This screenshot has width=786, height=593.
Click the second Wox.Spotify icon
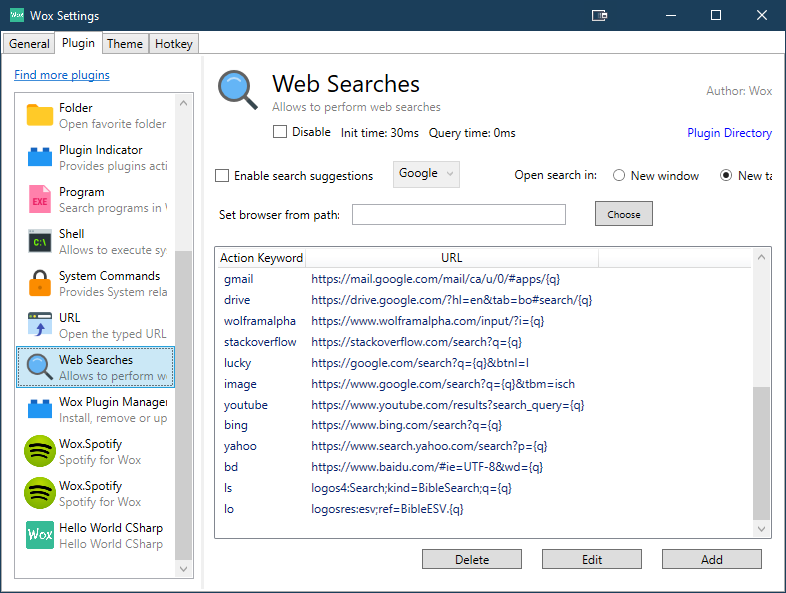pos(40,493)
